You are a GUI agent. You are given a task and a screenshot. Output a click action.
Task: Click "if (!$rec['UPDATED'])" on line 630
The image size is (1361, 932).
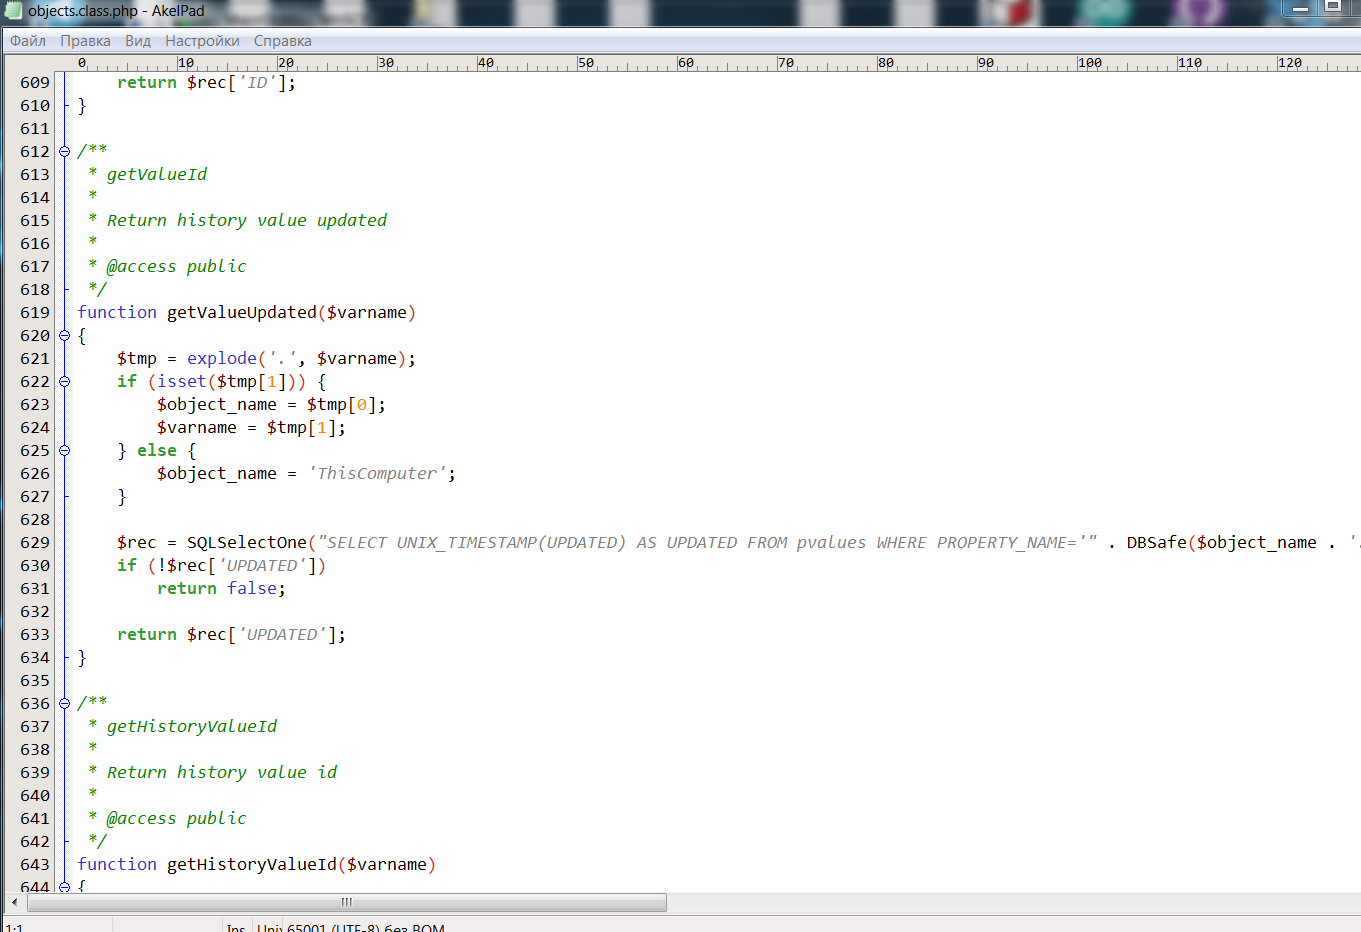(x=221, y=565)
